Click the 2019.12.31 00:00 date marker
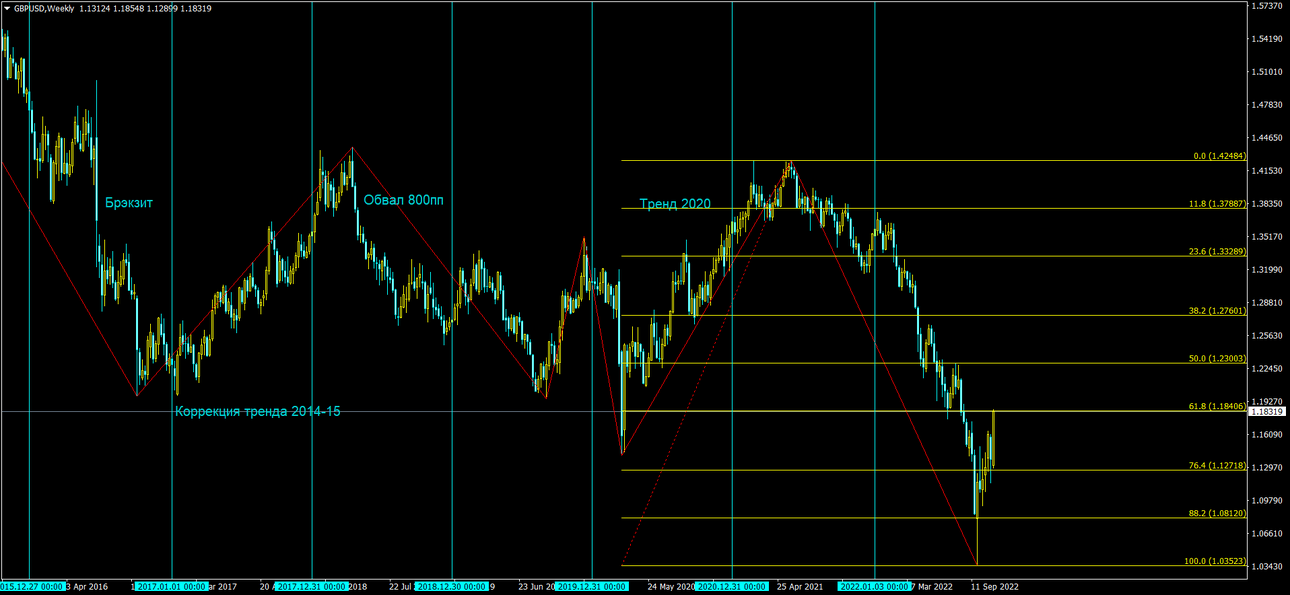The width and height of the screenshot is (1290, 595). pyautogui.click(x=592, y=586)
